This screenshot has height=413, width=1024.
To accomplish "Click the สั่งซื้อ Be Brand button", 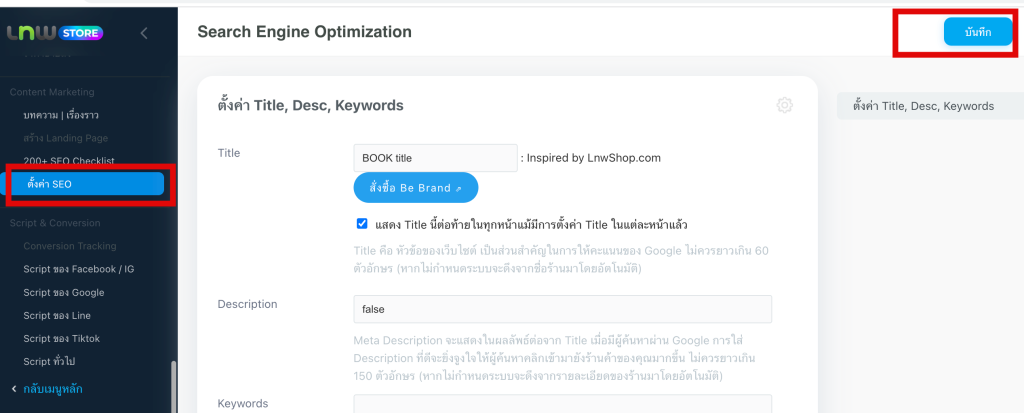I will (415, 187).
